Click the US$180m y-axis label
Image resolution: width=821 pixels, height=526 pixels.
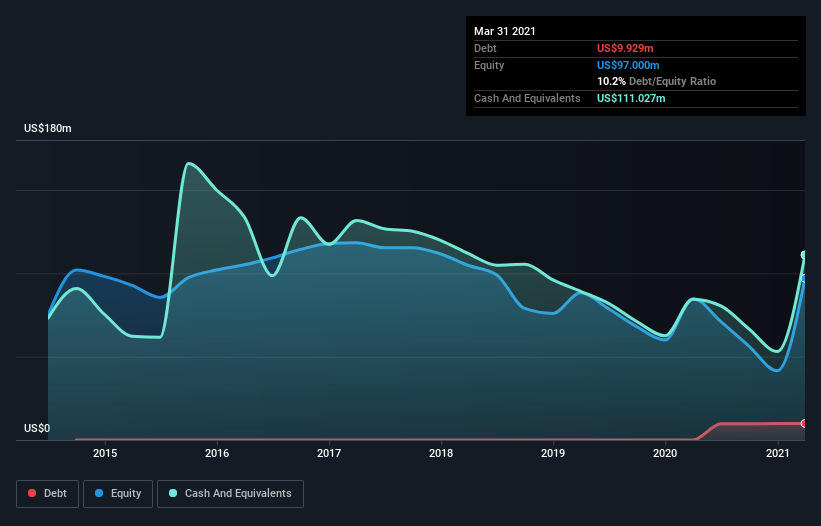point(48,129)
